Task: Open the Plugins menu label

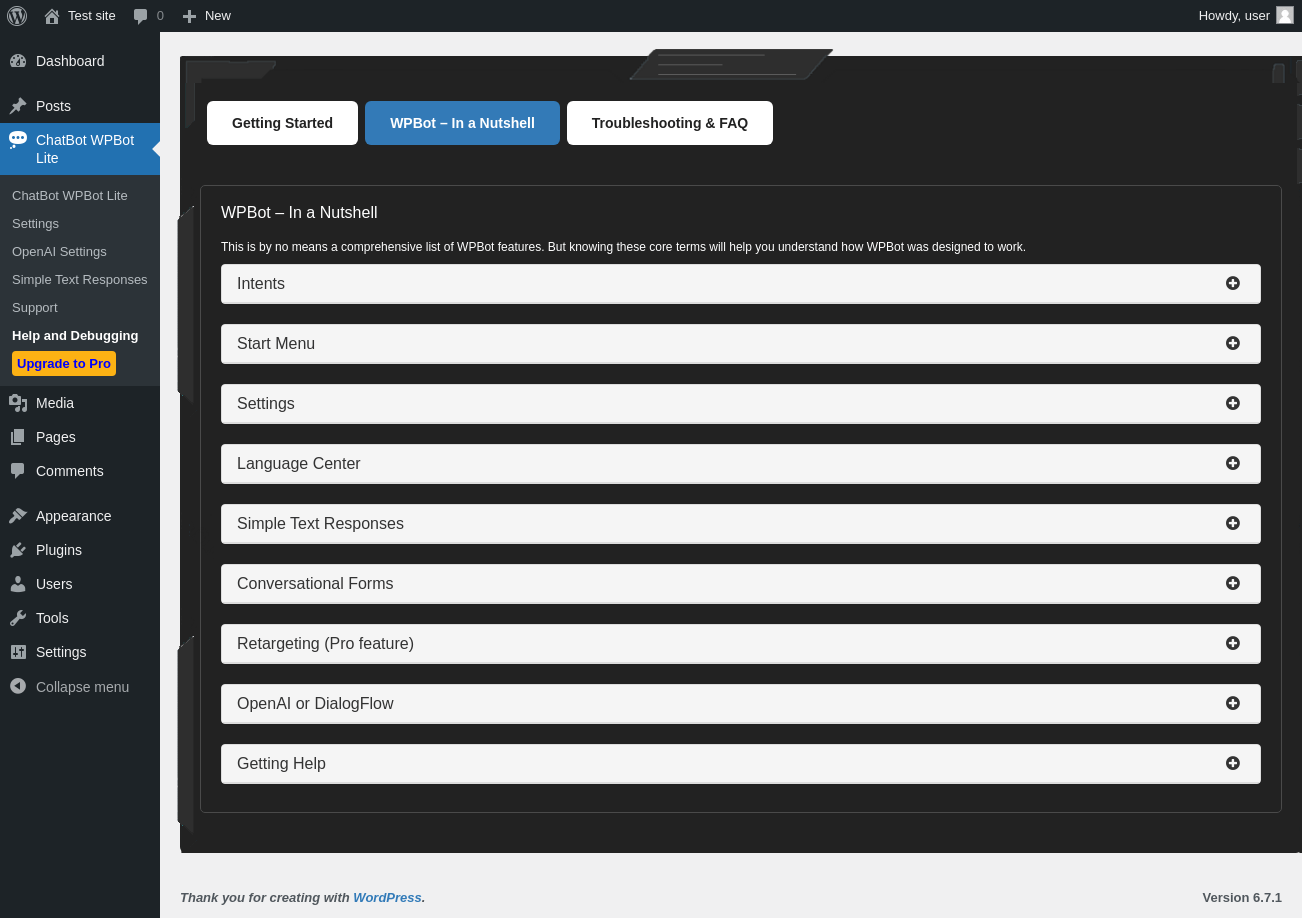Action: point(59,550)
